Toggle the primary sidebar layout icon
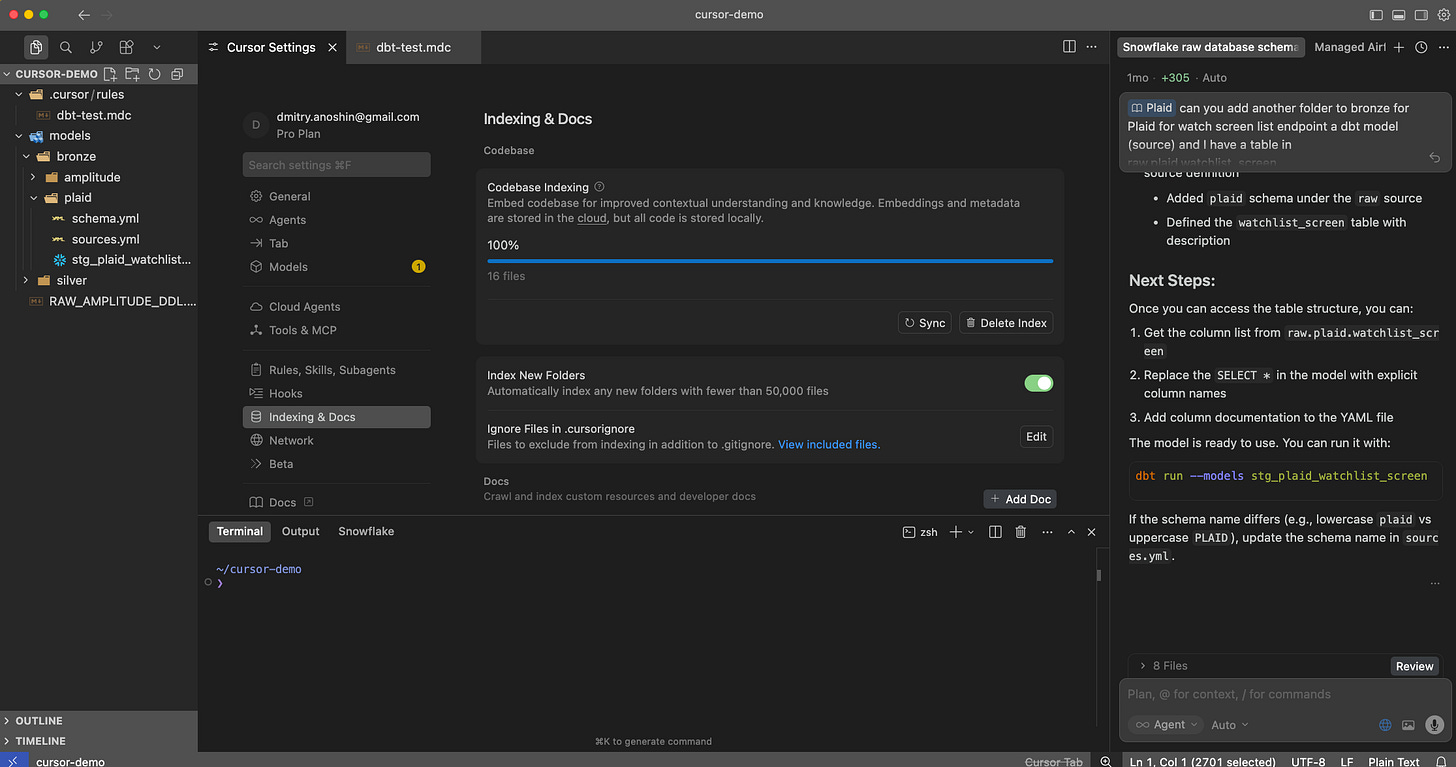 click(x=1376, y=15)
